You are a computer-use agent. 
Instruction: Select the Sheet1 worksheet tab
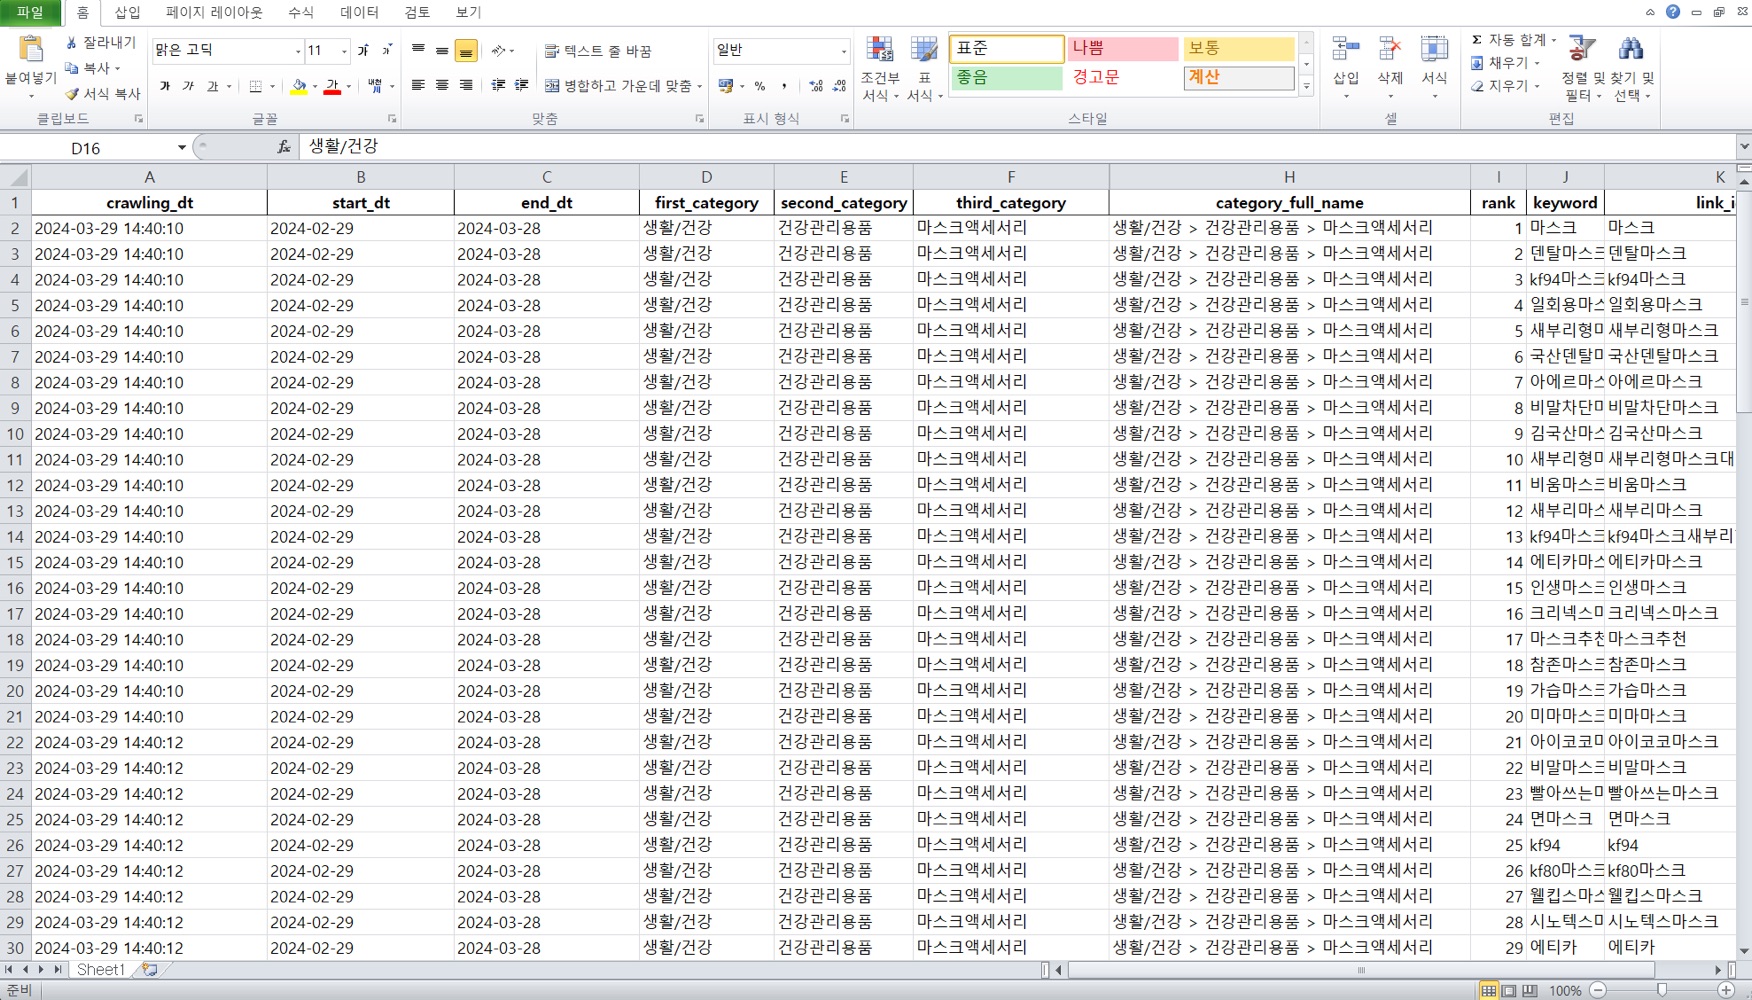[101, 970]
